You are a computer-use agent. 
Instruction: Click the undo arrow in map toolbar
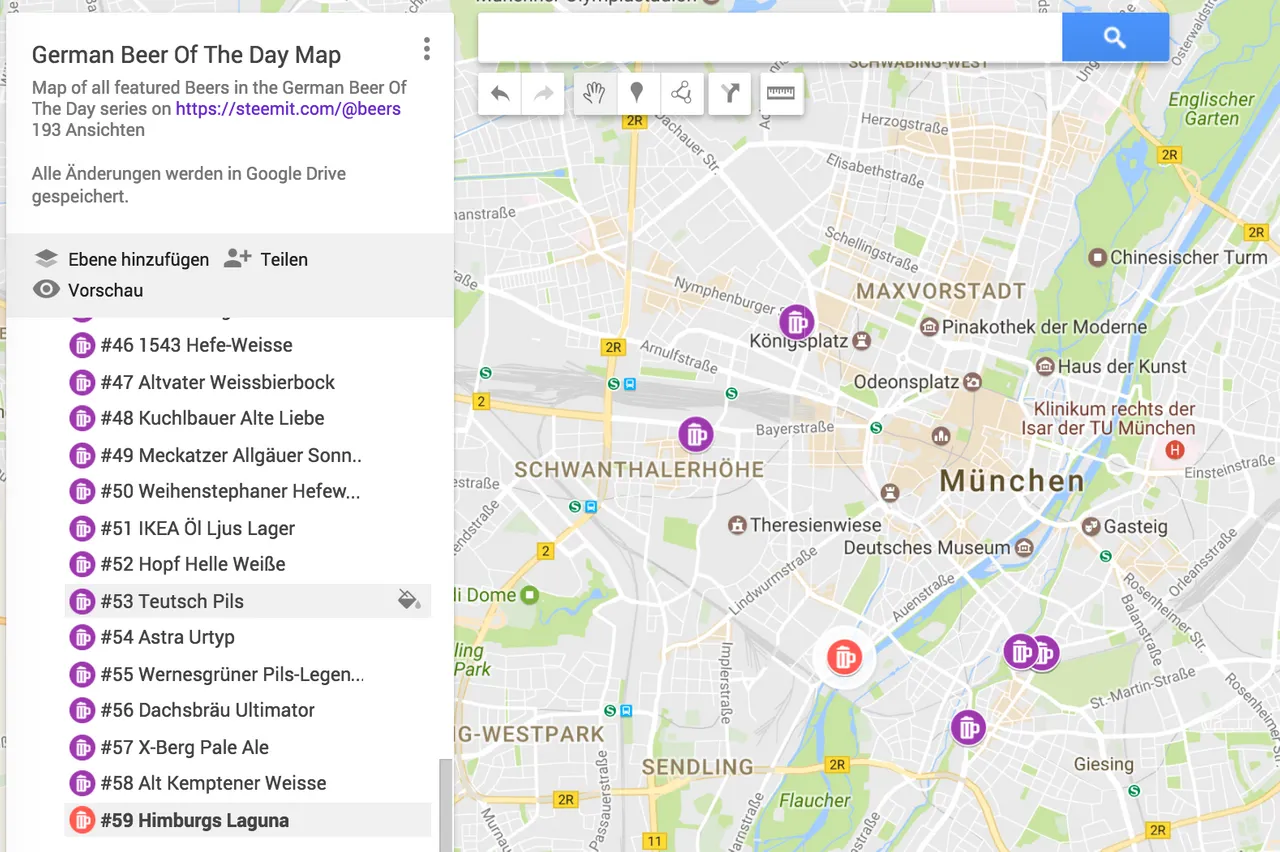(x=500, y=94)
